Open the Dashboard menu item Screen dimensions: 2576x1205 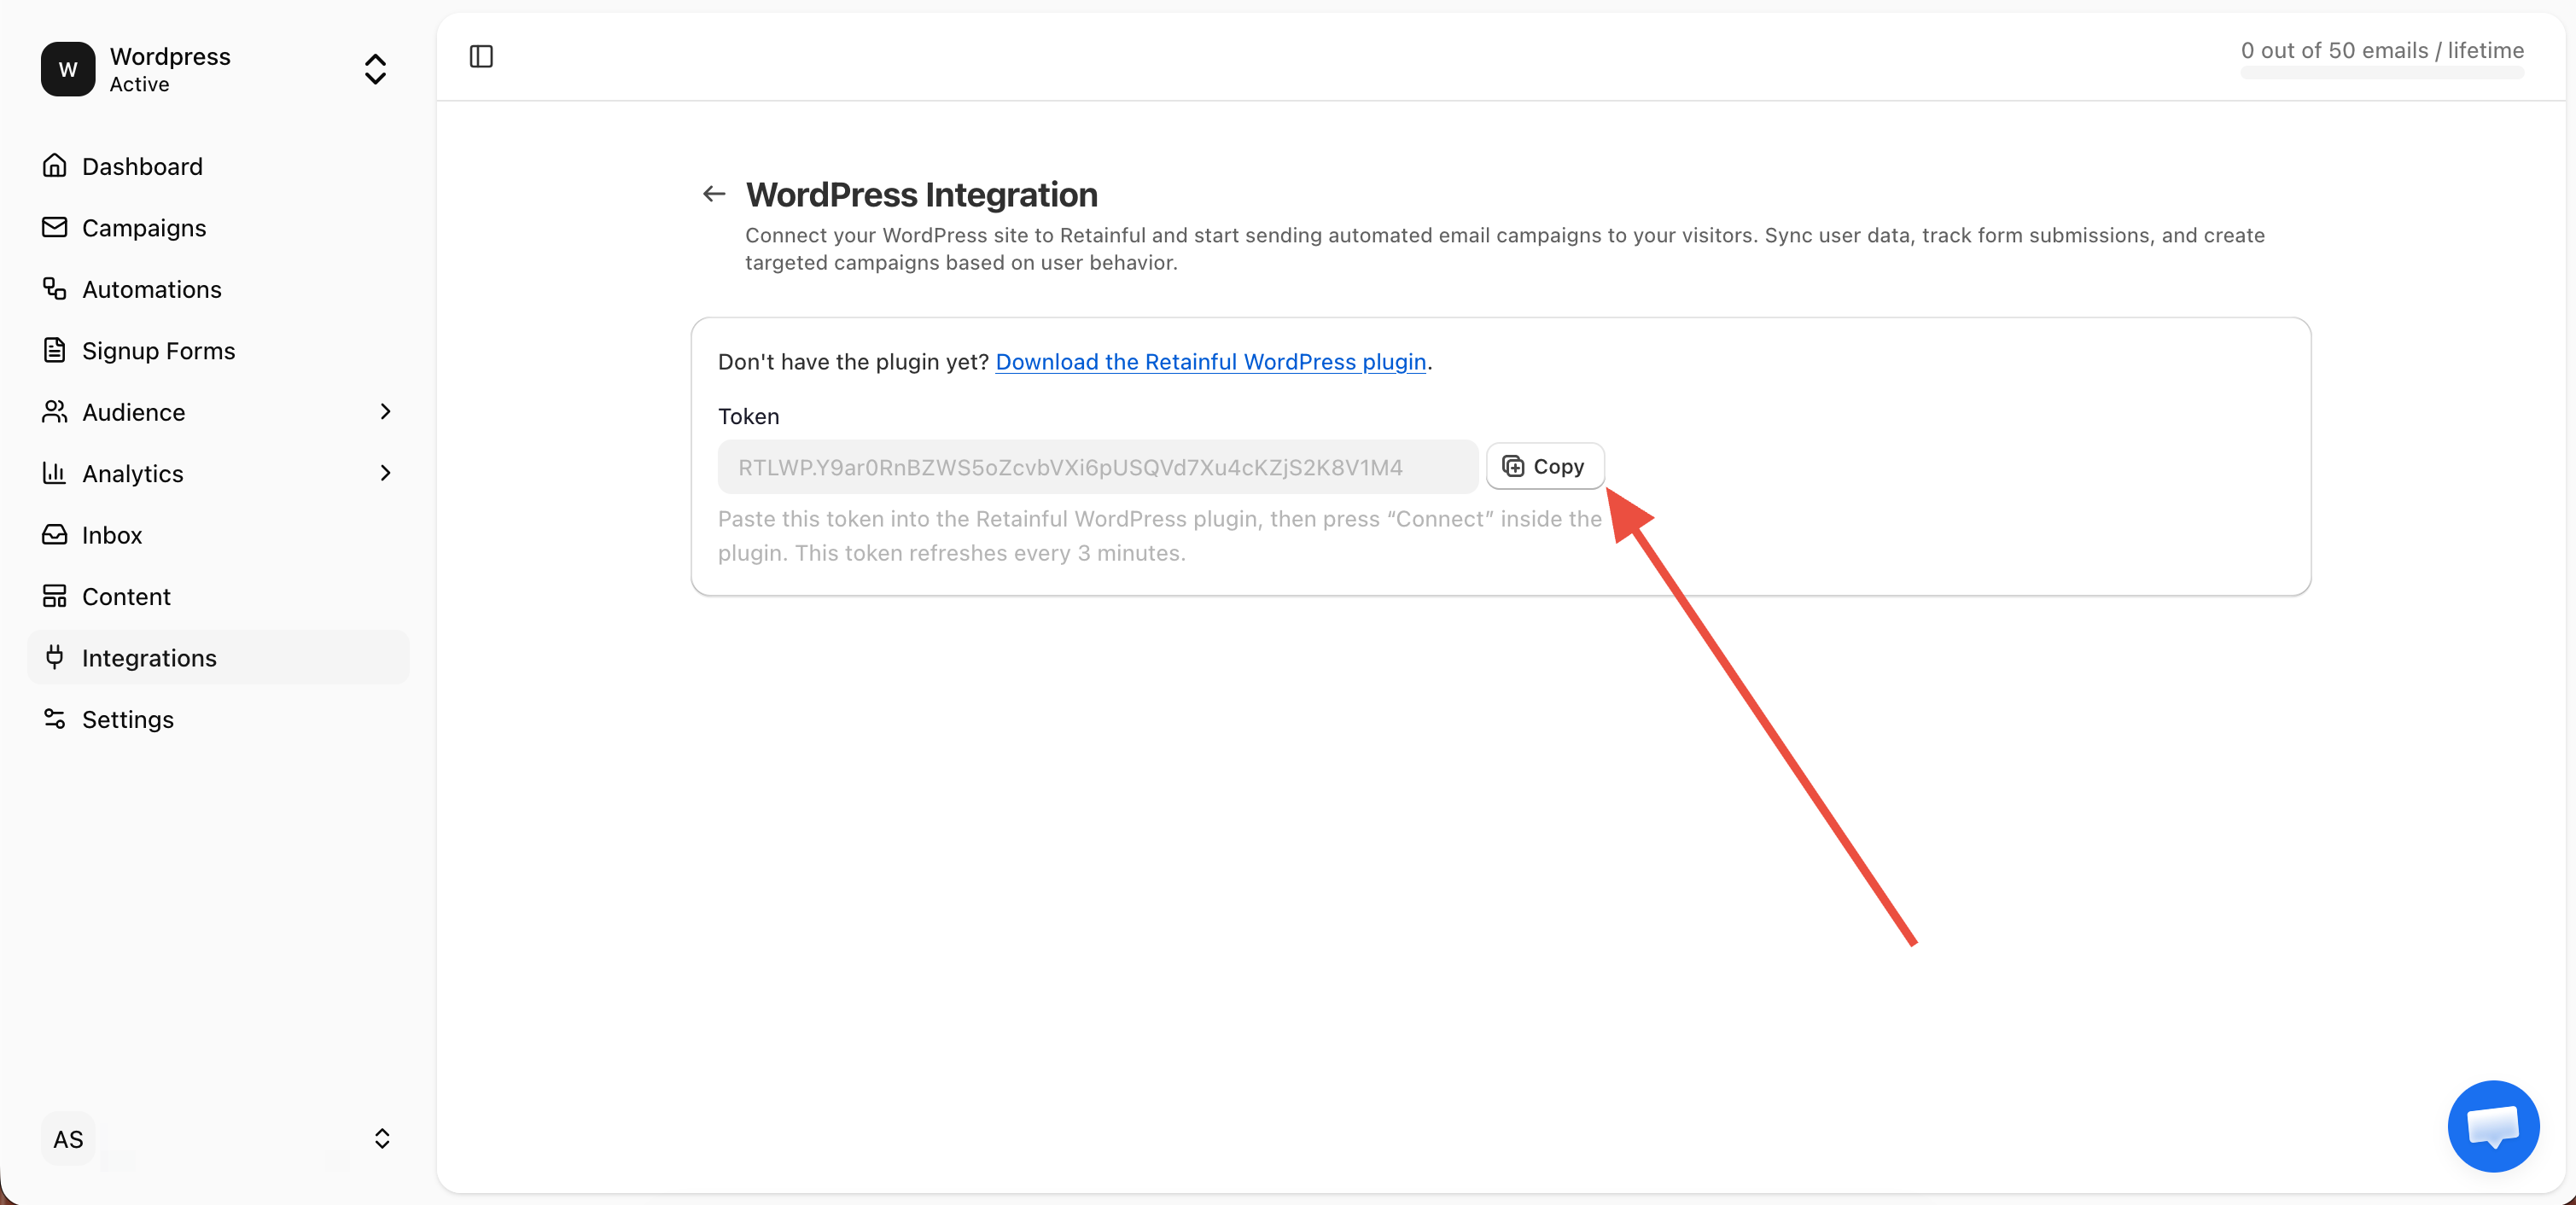218,166
